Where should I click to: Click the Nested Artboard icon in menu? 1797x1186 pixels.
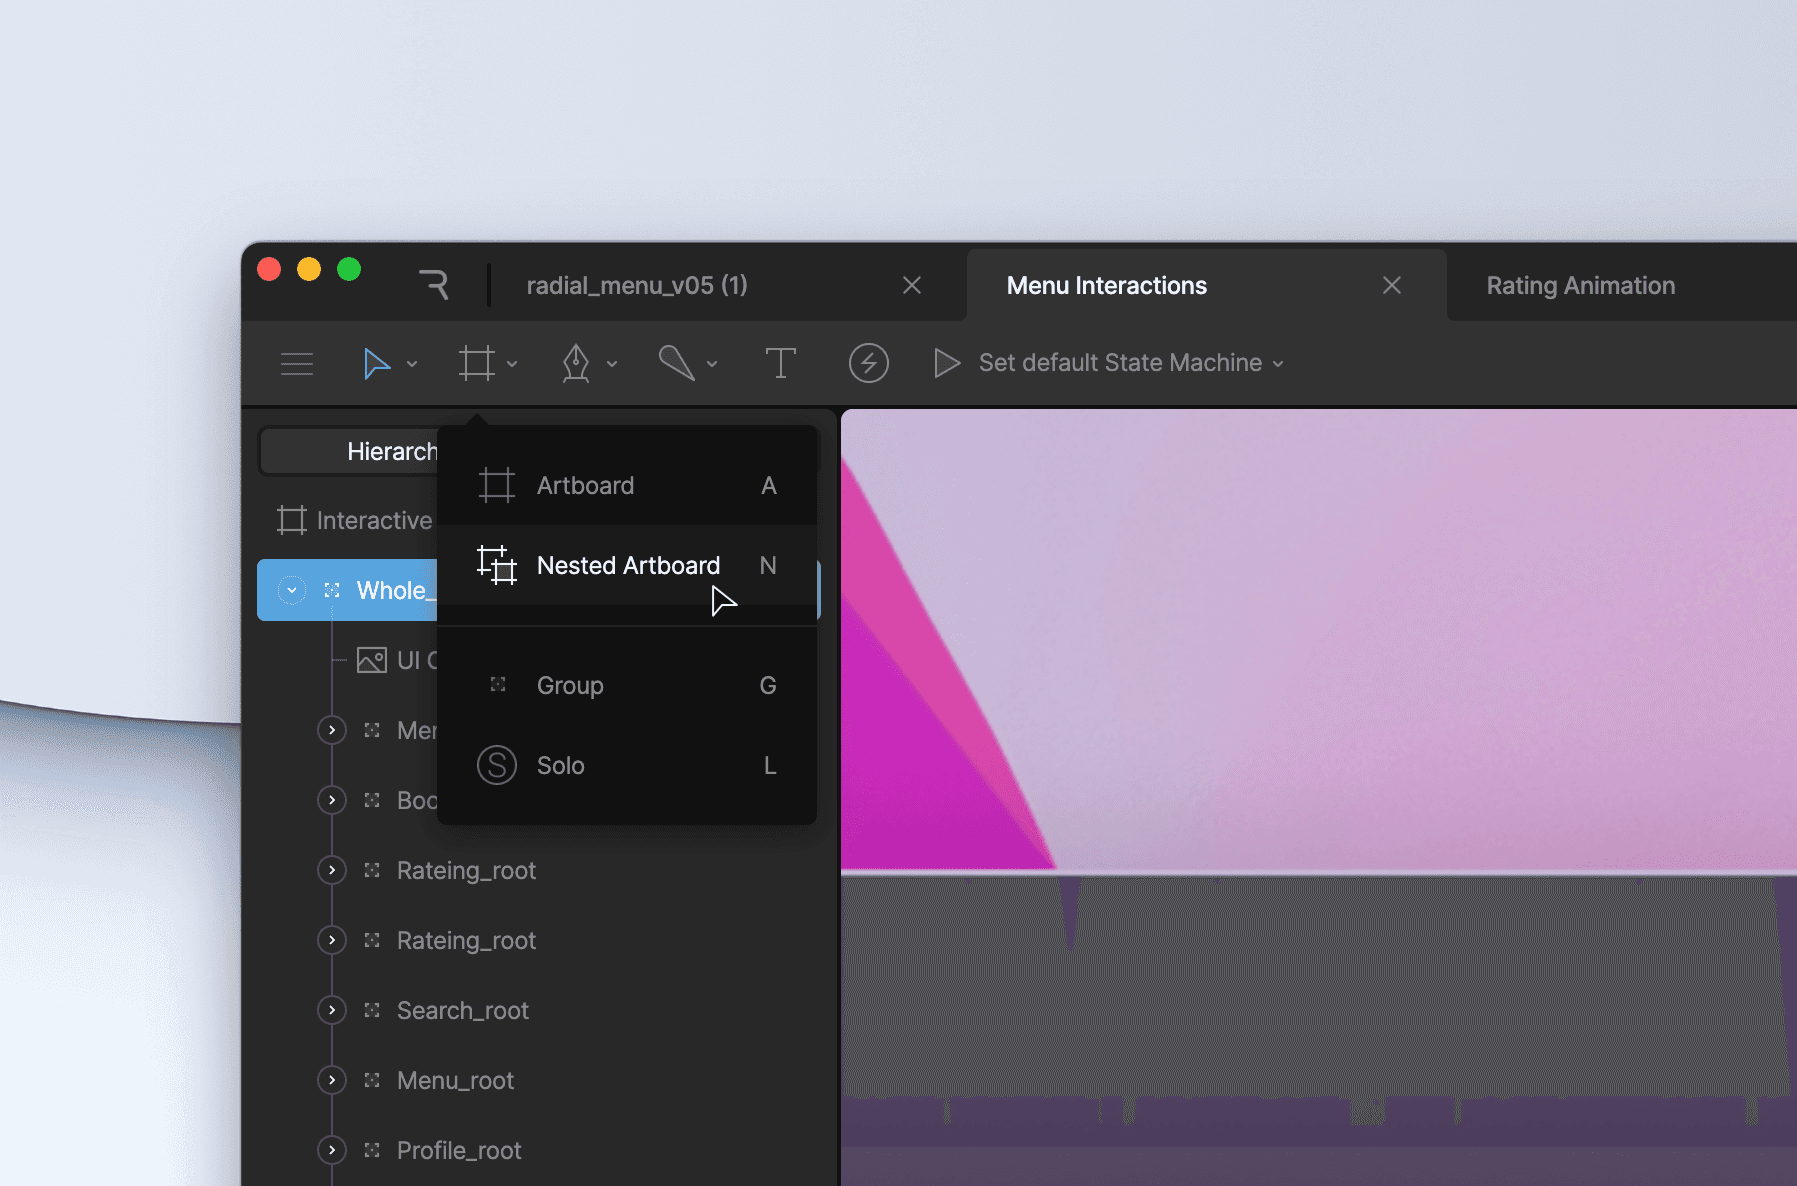(497, 565)
